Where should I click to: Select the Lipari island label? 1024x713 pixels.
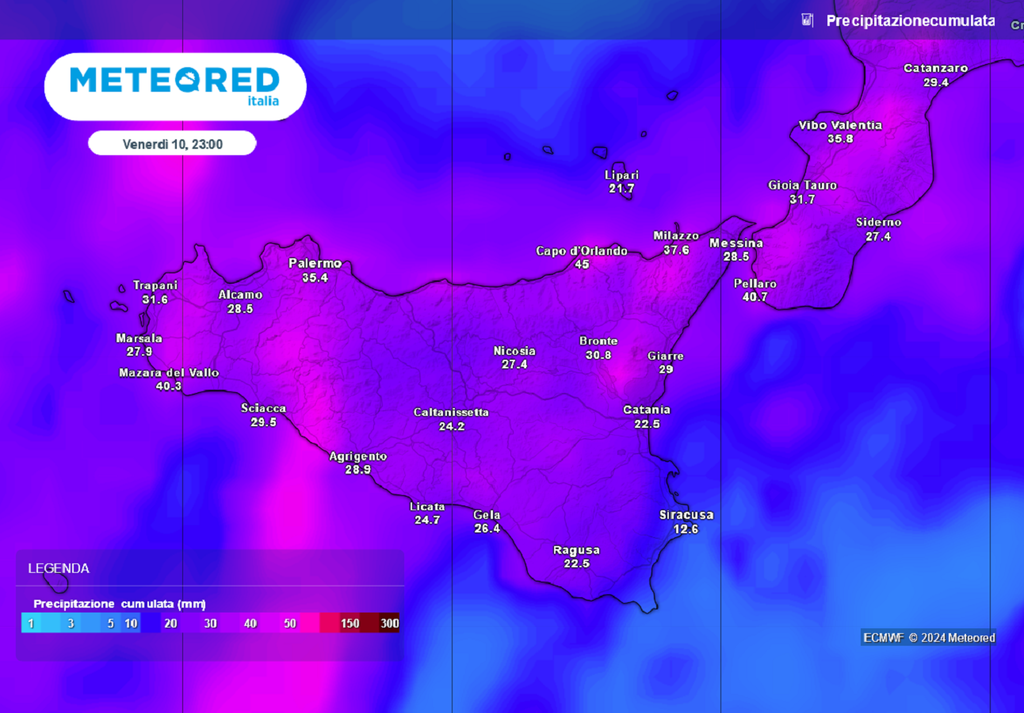(x=621, y=175)
